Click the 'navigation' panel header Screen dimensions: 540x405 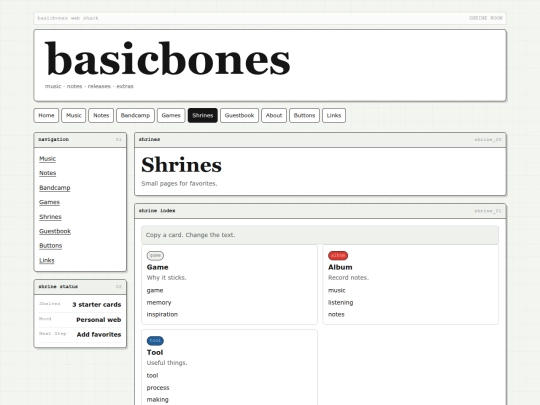[x=80, y=139]
